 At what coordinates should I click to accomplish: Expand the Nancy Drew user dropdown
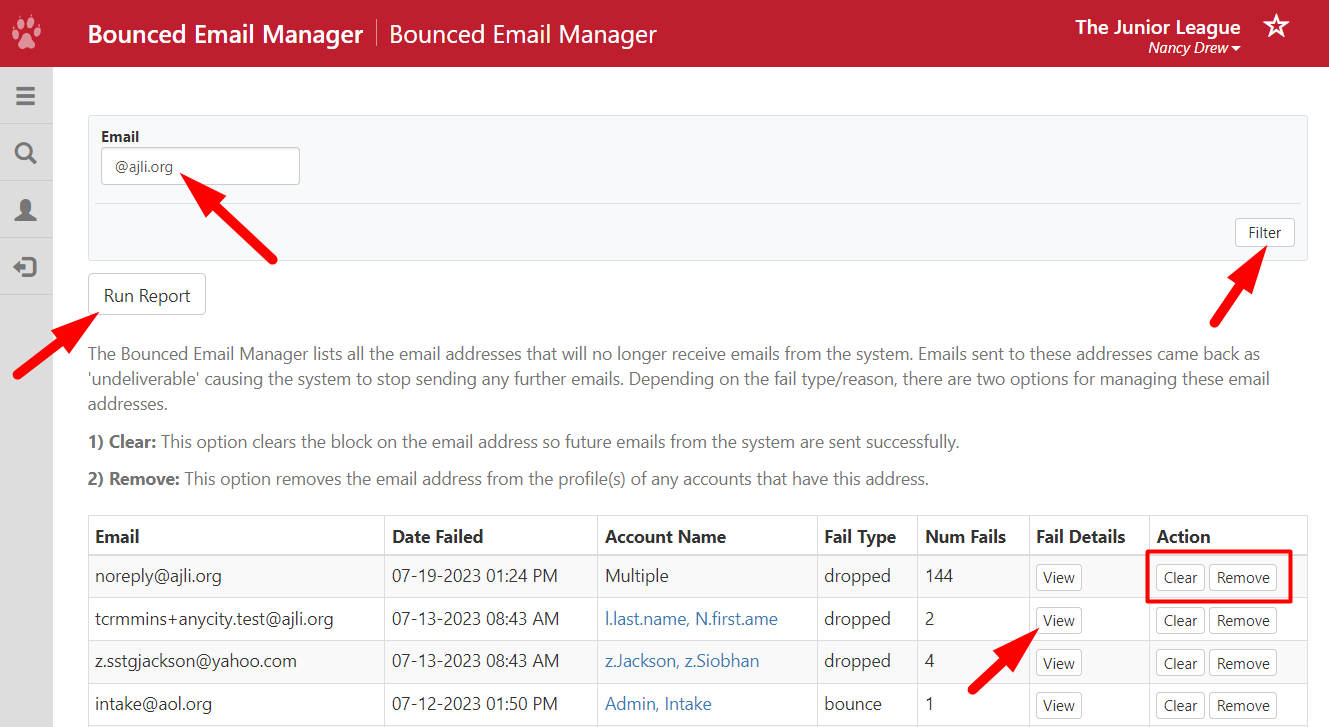pos(1194,48)
